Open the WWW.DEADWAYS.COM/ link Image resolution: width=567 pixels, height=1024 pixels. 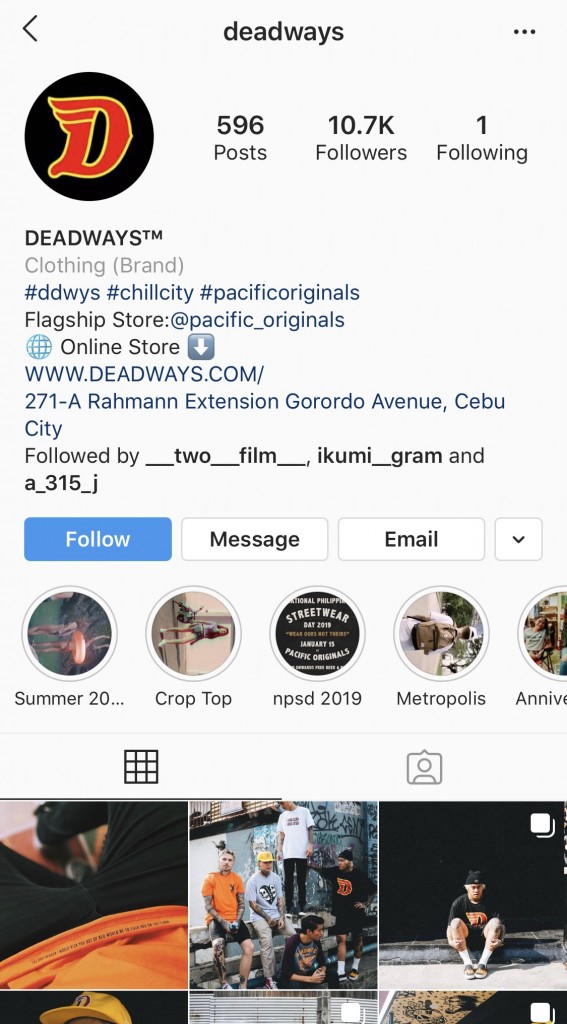pos(144,374)
